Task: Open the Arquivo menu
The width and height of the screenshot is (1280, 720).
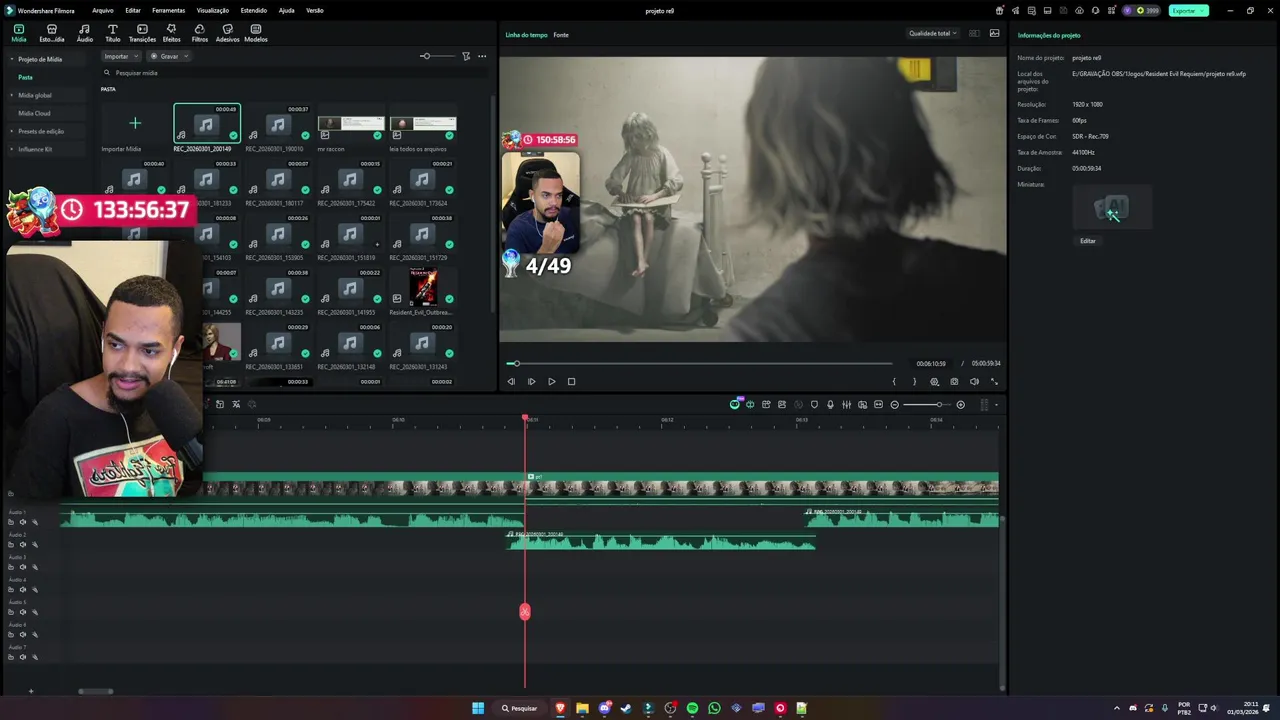Action: tap(102, 11)
